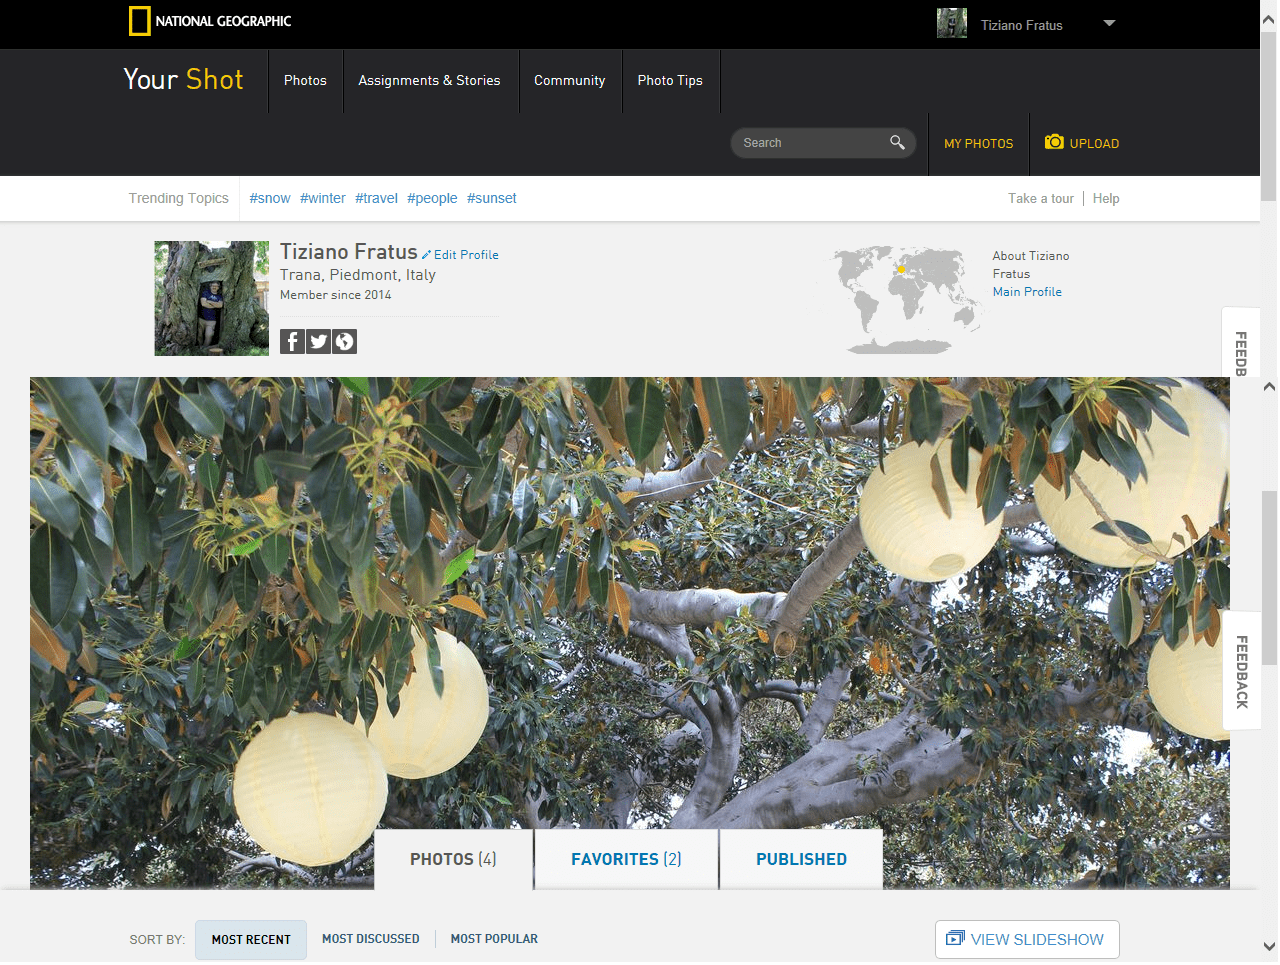Click the Twitter icon under the profile name

coord(318,341)
